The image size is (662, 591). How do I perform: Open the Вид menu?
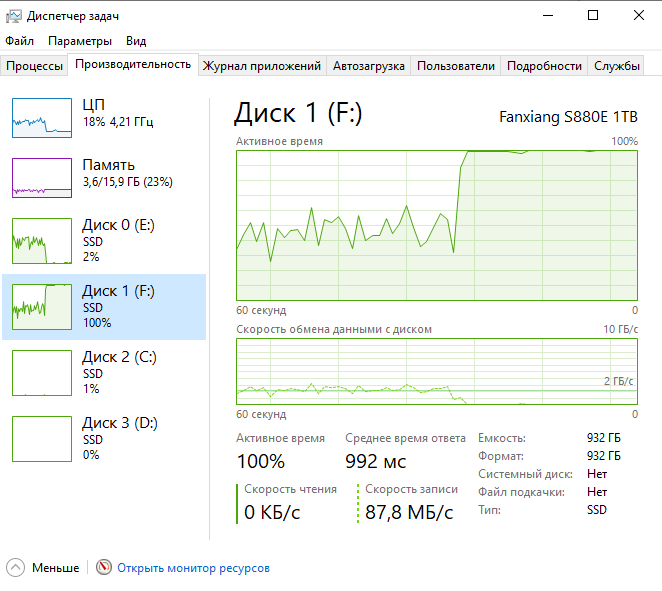tap(136, 41)
